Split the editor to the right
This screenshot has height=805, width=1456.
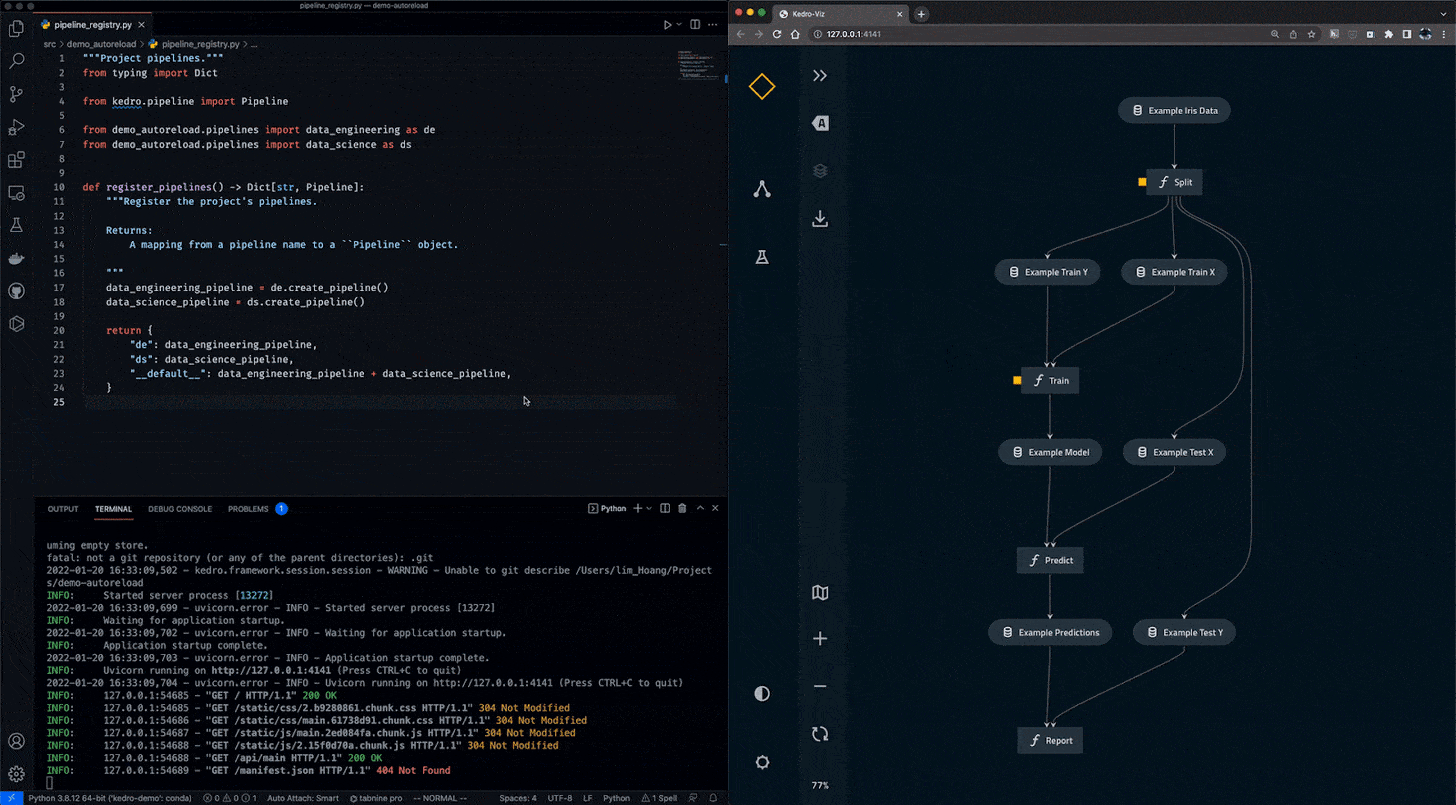tap(696, 25)
